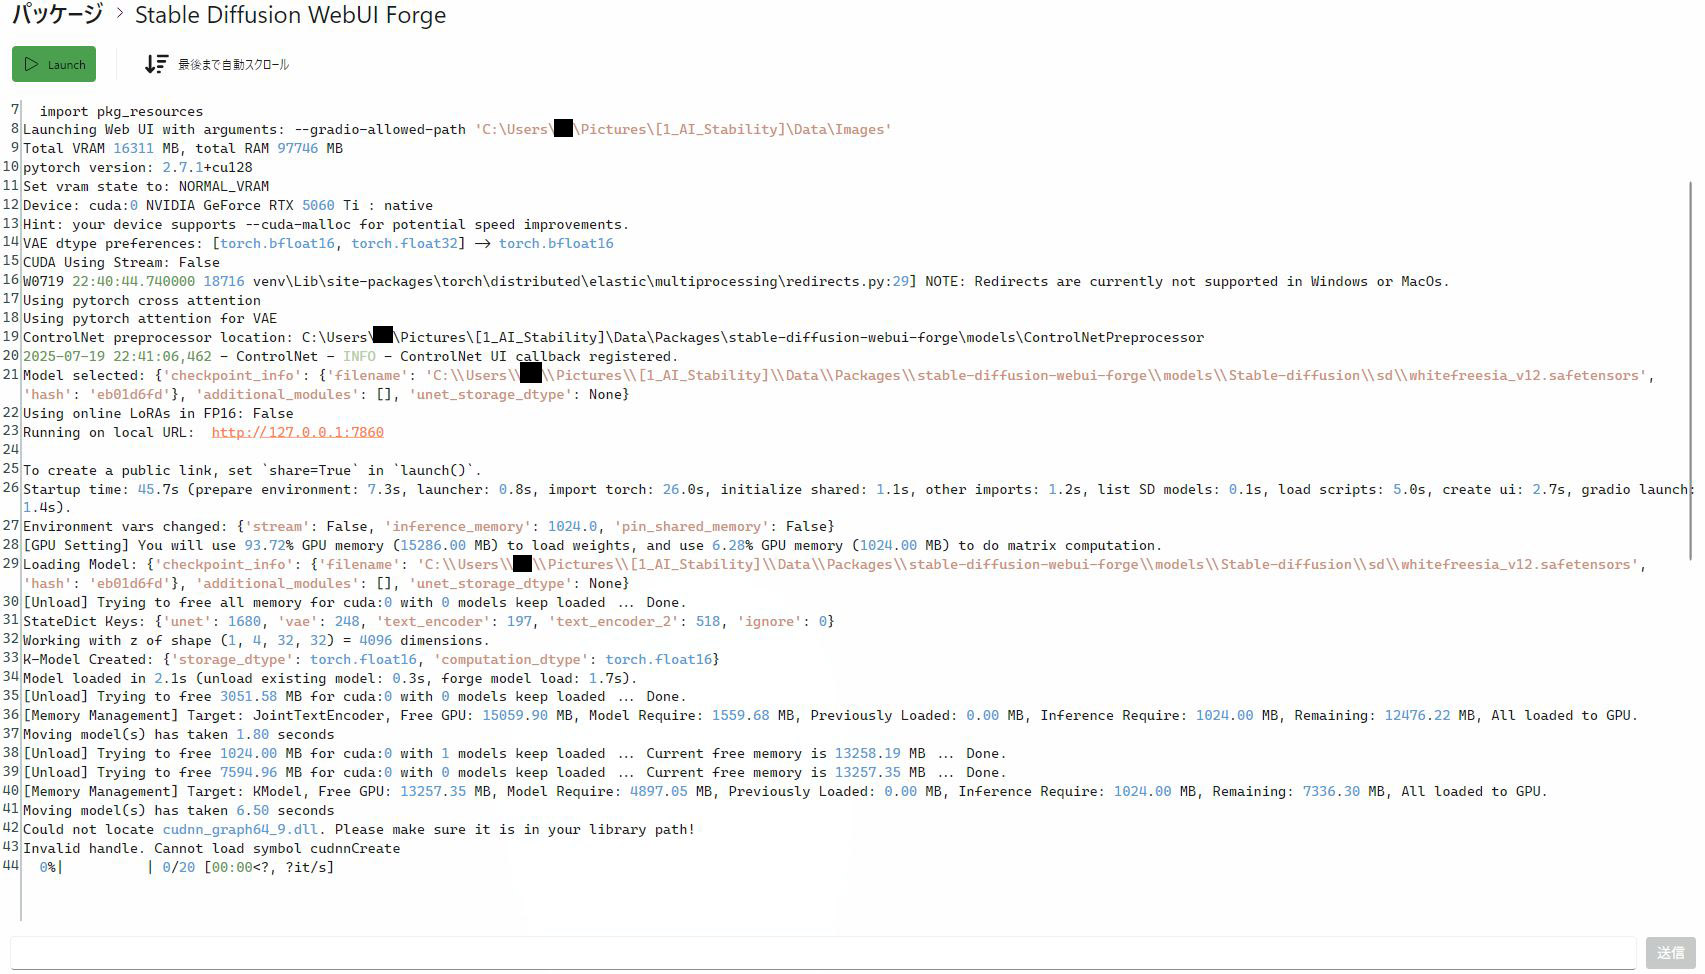Image resolution: width=1705 pixels, height=974 pixels.
Task: Click the 'Device: cuda:0 NVIDIA GeForce RTX 5060 Ti' line
Action: click(x=228, y=205)
